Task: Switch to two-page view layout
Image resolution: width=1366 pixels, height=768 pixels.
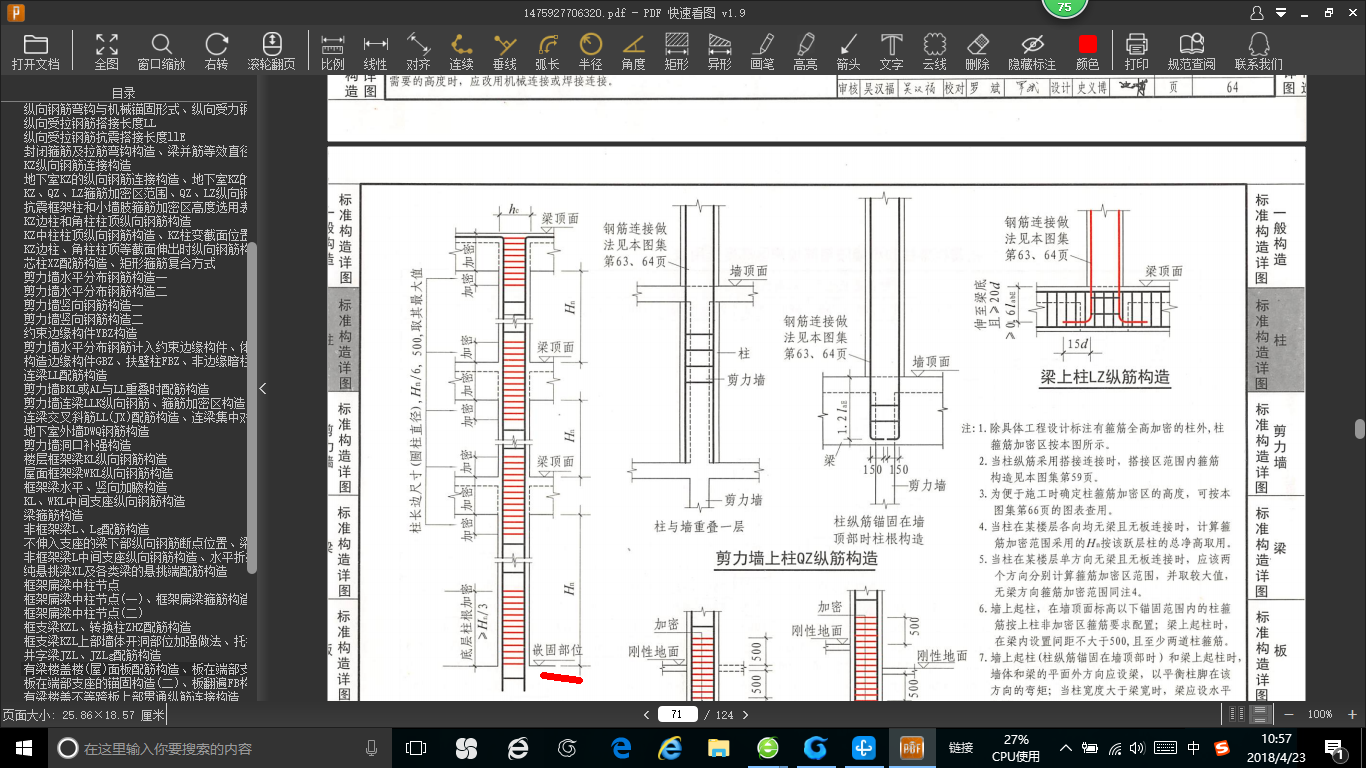Action: point(1238,714)
